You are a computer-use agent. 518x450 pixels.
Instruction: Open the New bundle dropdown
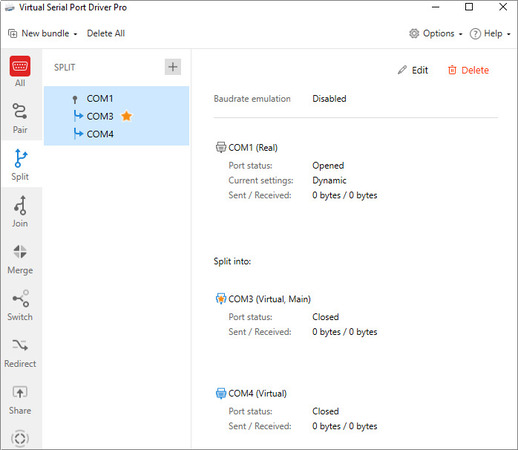(x=43, y=33)
